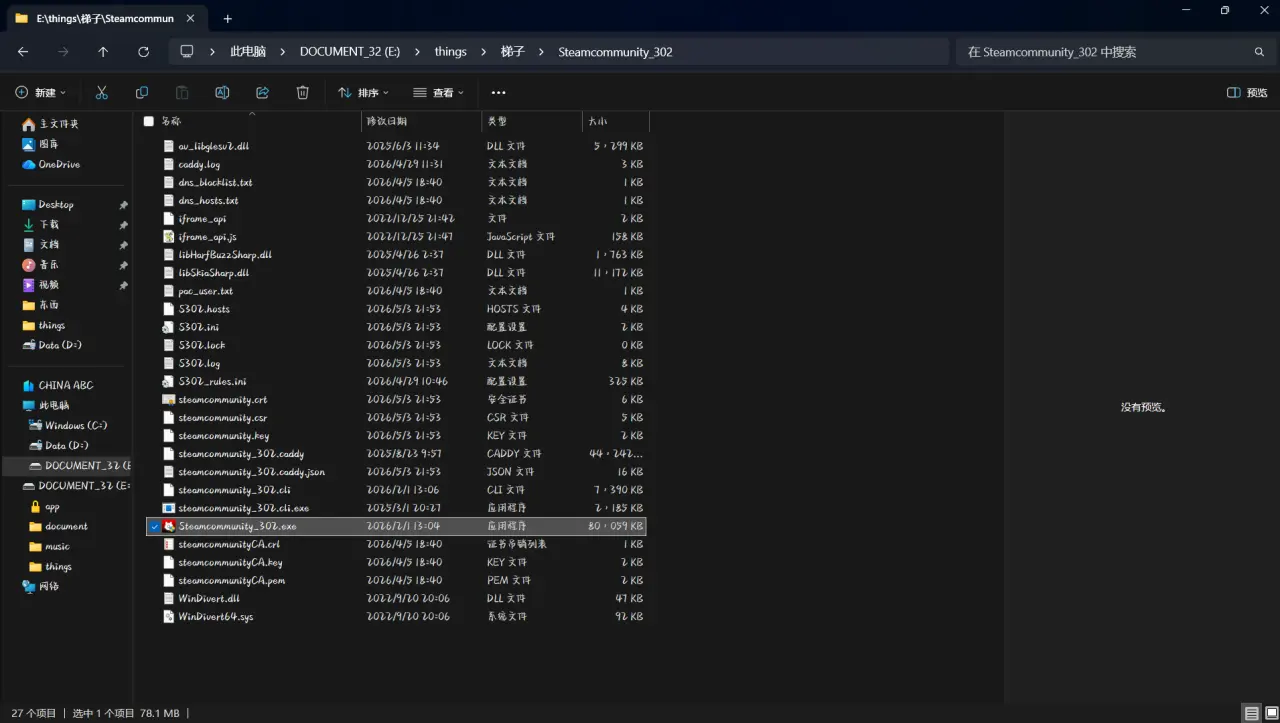Viewport: 1280px width, 723px height.
Task: Uncheck the Steamcommunity_302.exe row checkbox
Action: [154, 526]
